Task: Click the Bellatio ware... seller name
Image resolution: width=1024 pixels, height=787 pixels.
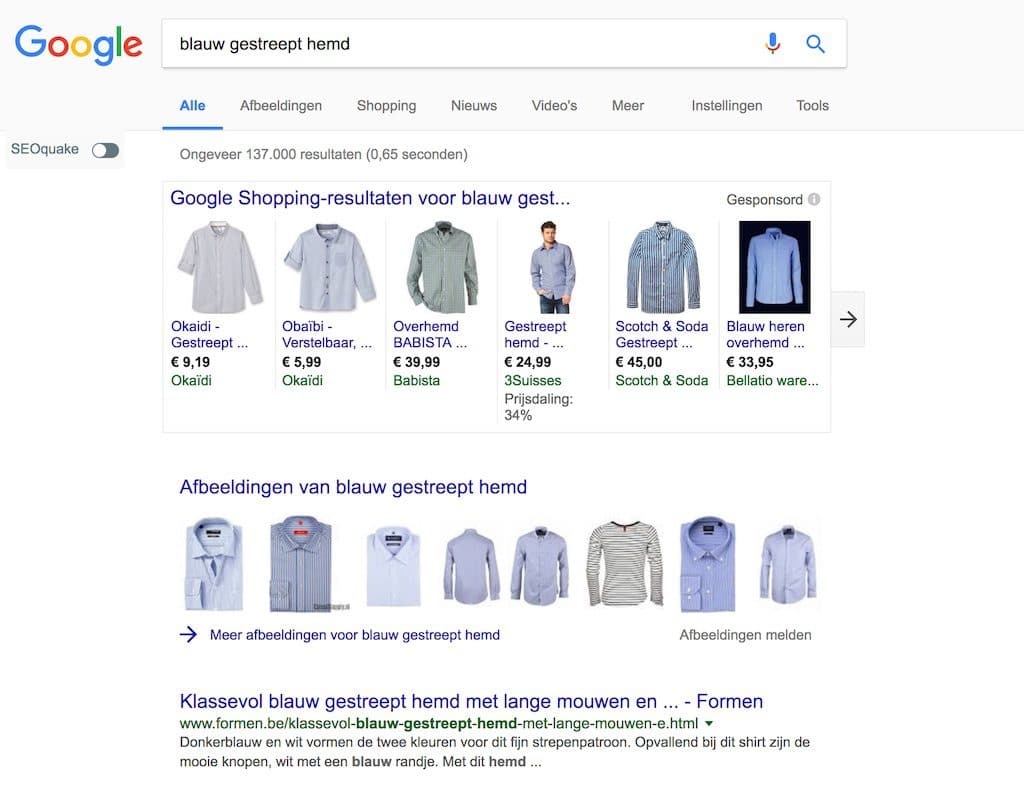Action: point(772,381)
